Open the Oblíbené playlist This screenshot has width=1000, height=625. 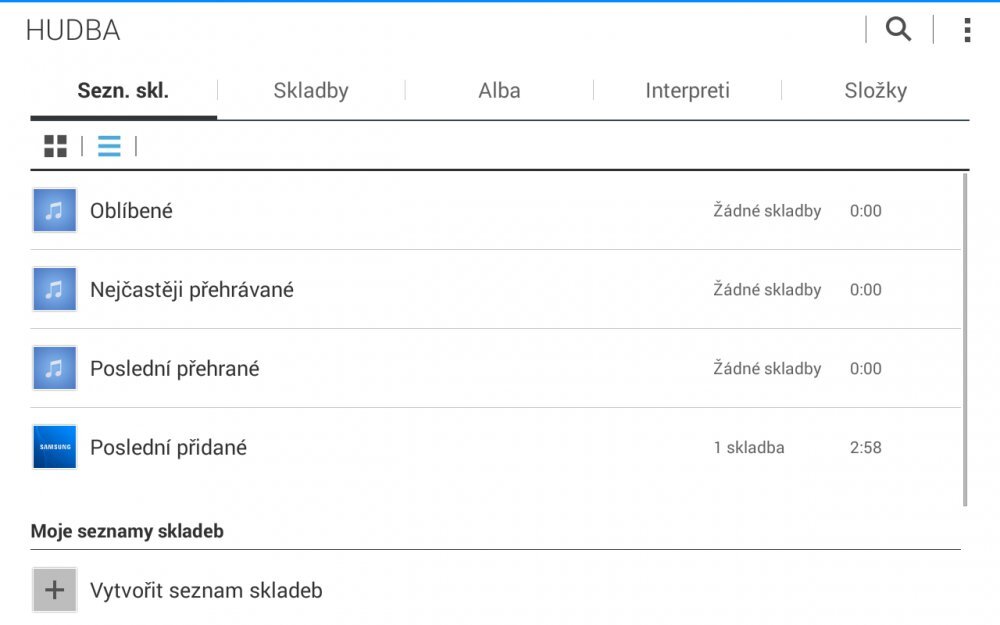point(132,211)
